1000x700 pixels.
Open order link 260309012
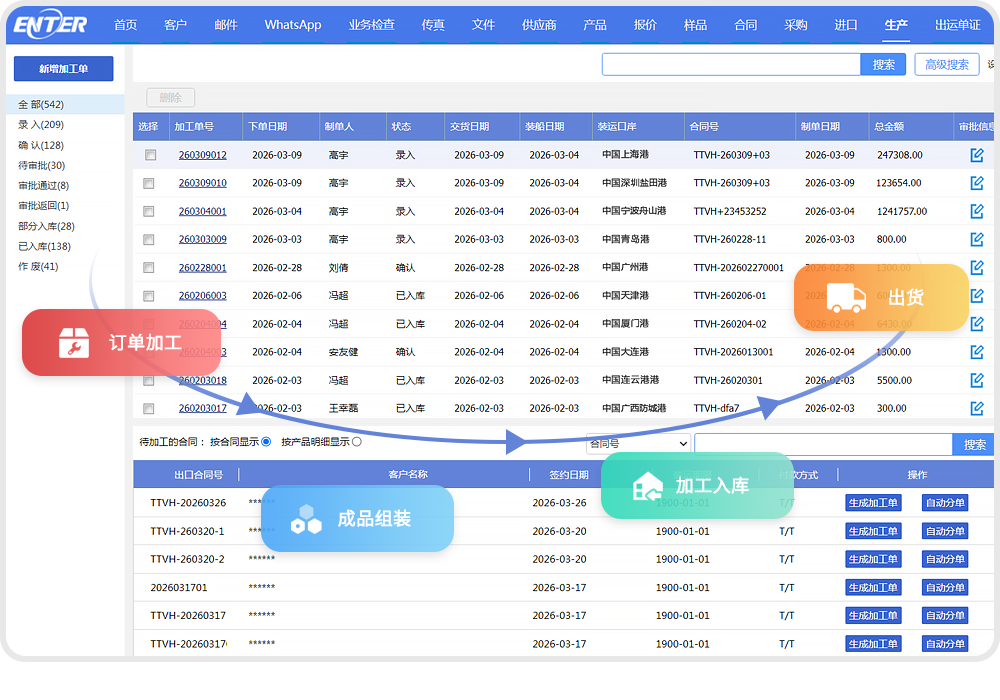click(x=202, y=155)
